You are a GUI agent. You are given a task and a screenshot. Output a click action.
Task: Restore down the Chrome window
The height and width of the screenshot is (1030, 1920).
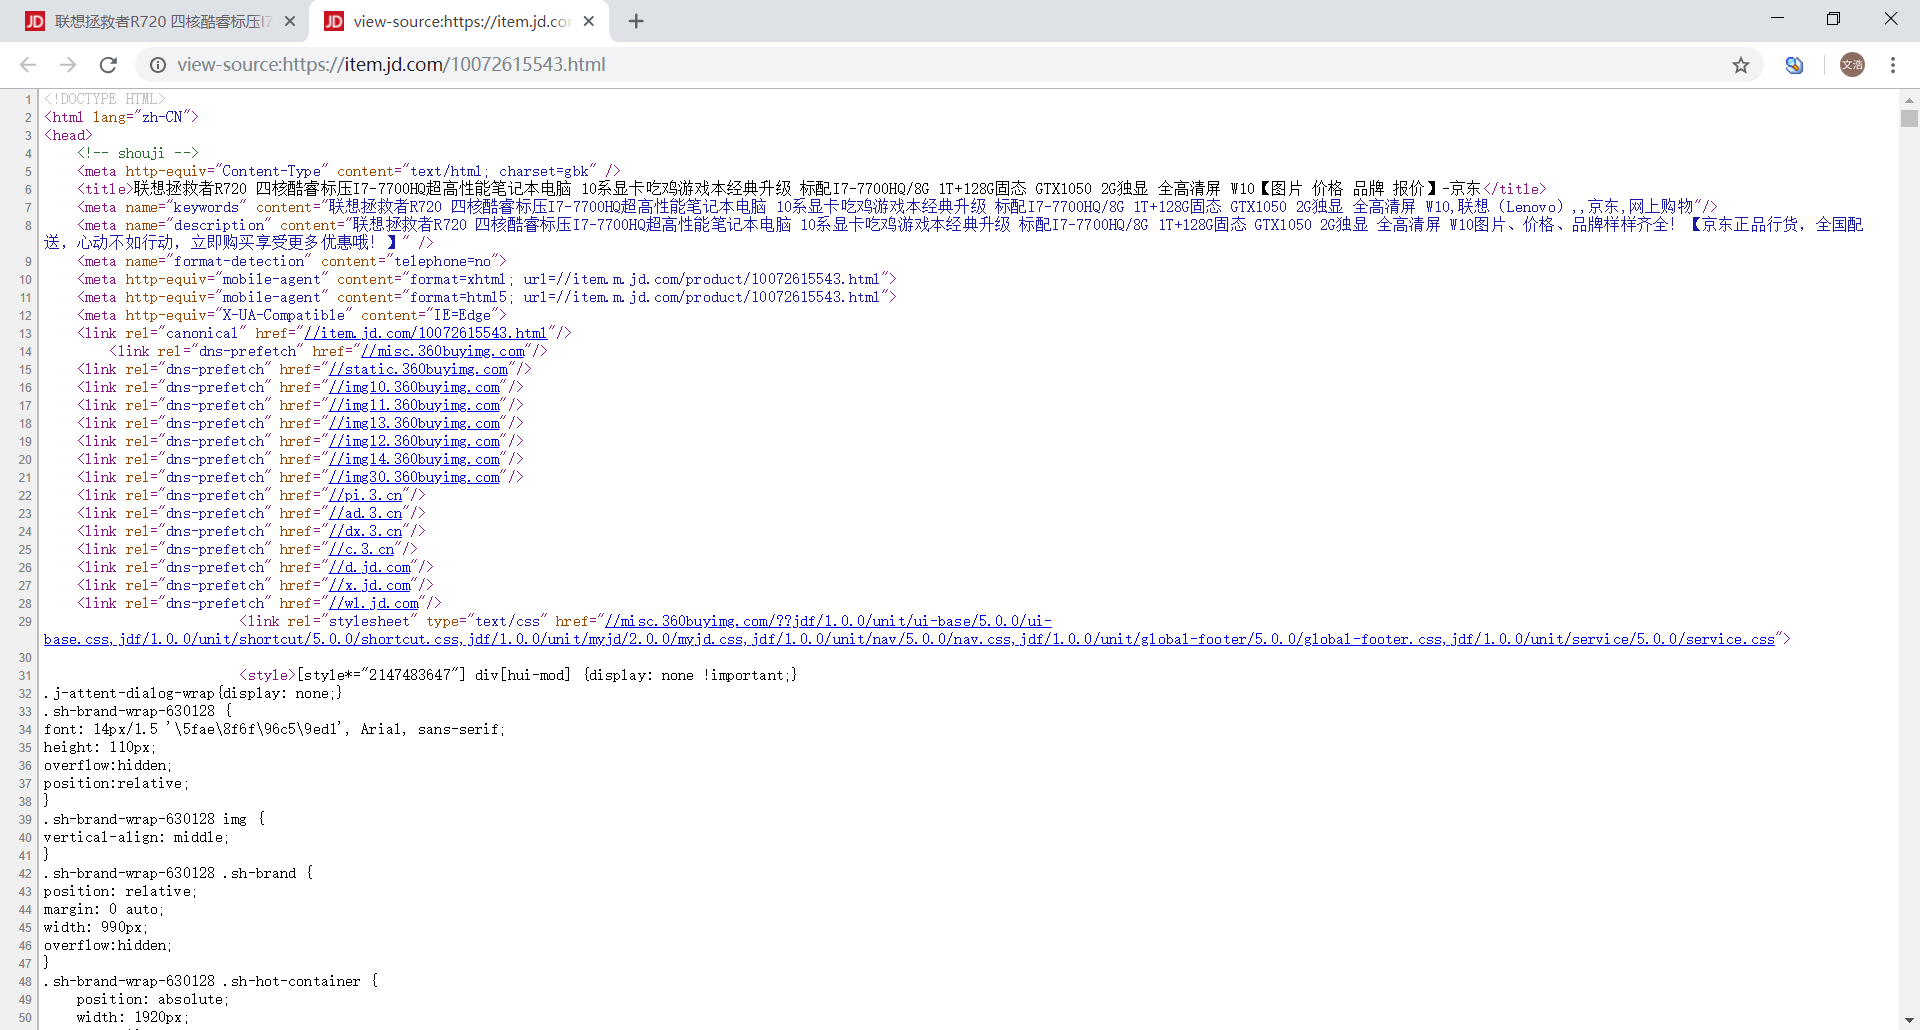(x=1833, y=18)
